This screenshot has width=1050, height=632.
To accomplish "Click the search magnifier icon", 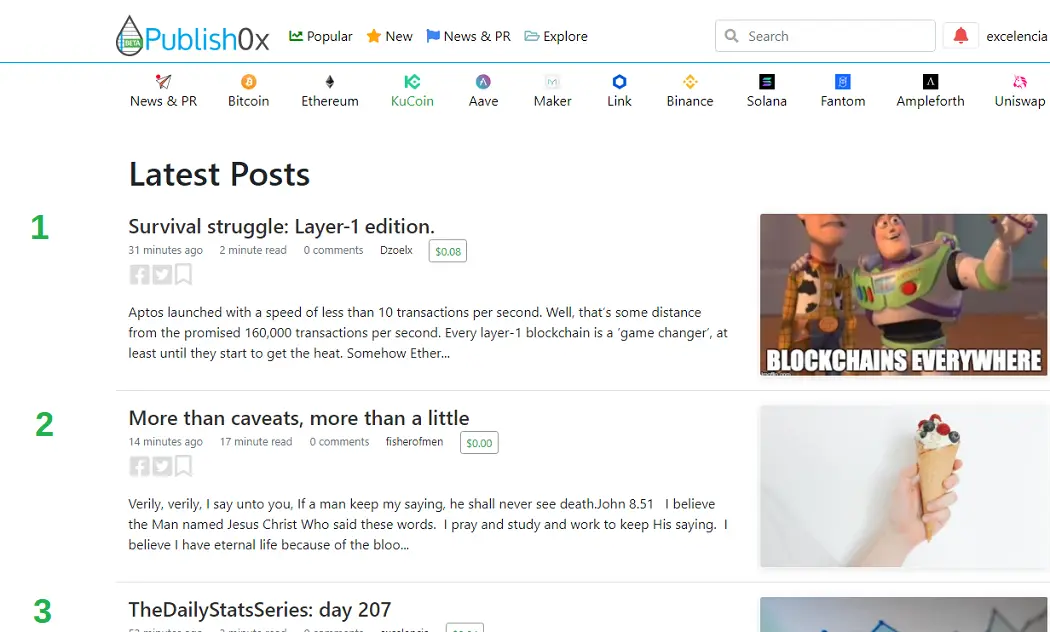I will [732, 35].
